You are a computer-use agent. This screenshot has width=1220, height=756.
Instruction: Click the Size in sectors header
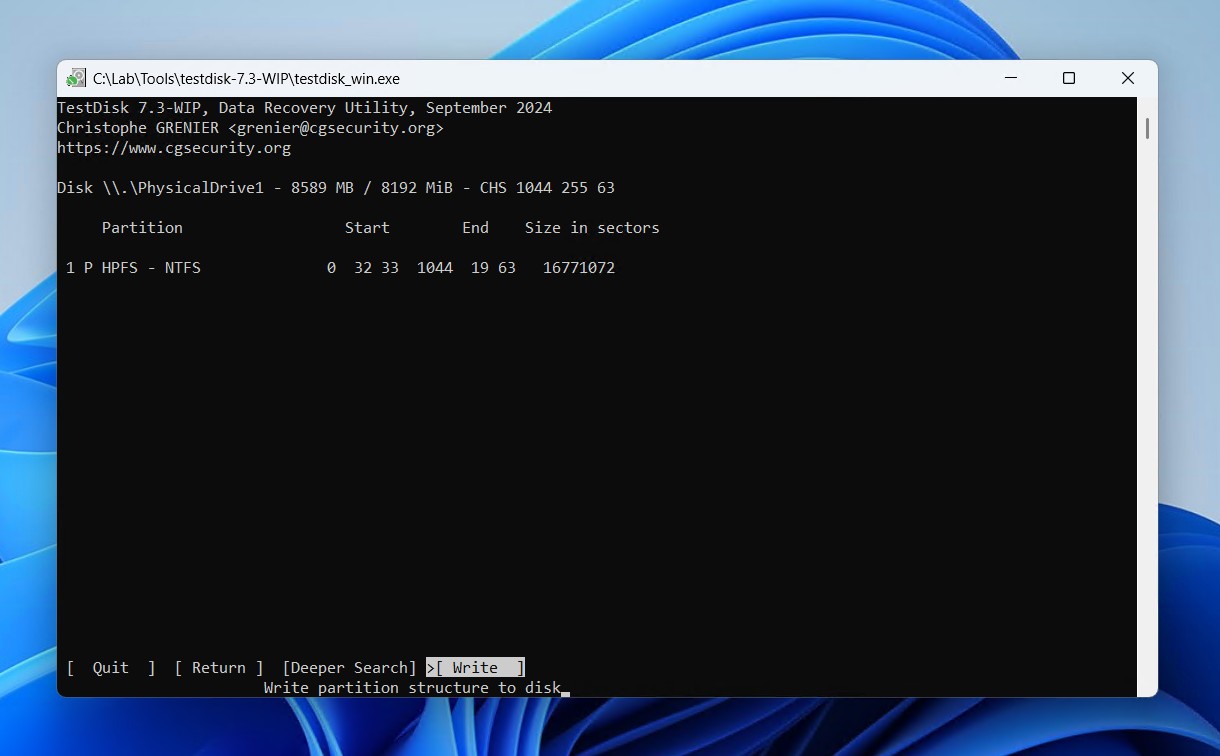(x=592, y=228)
